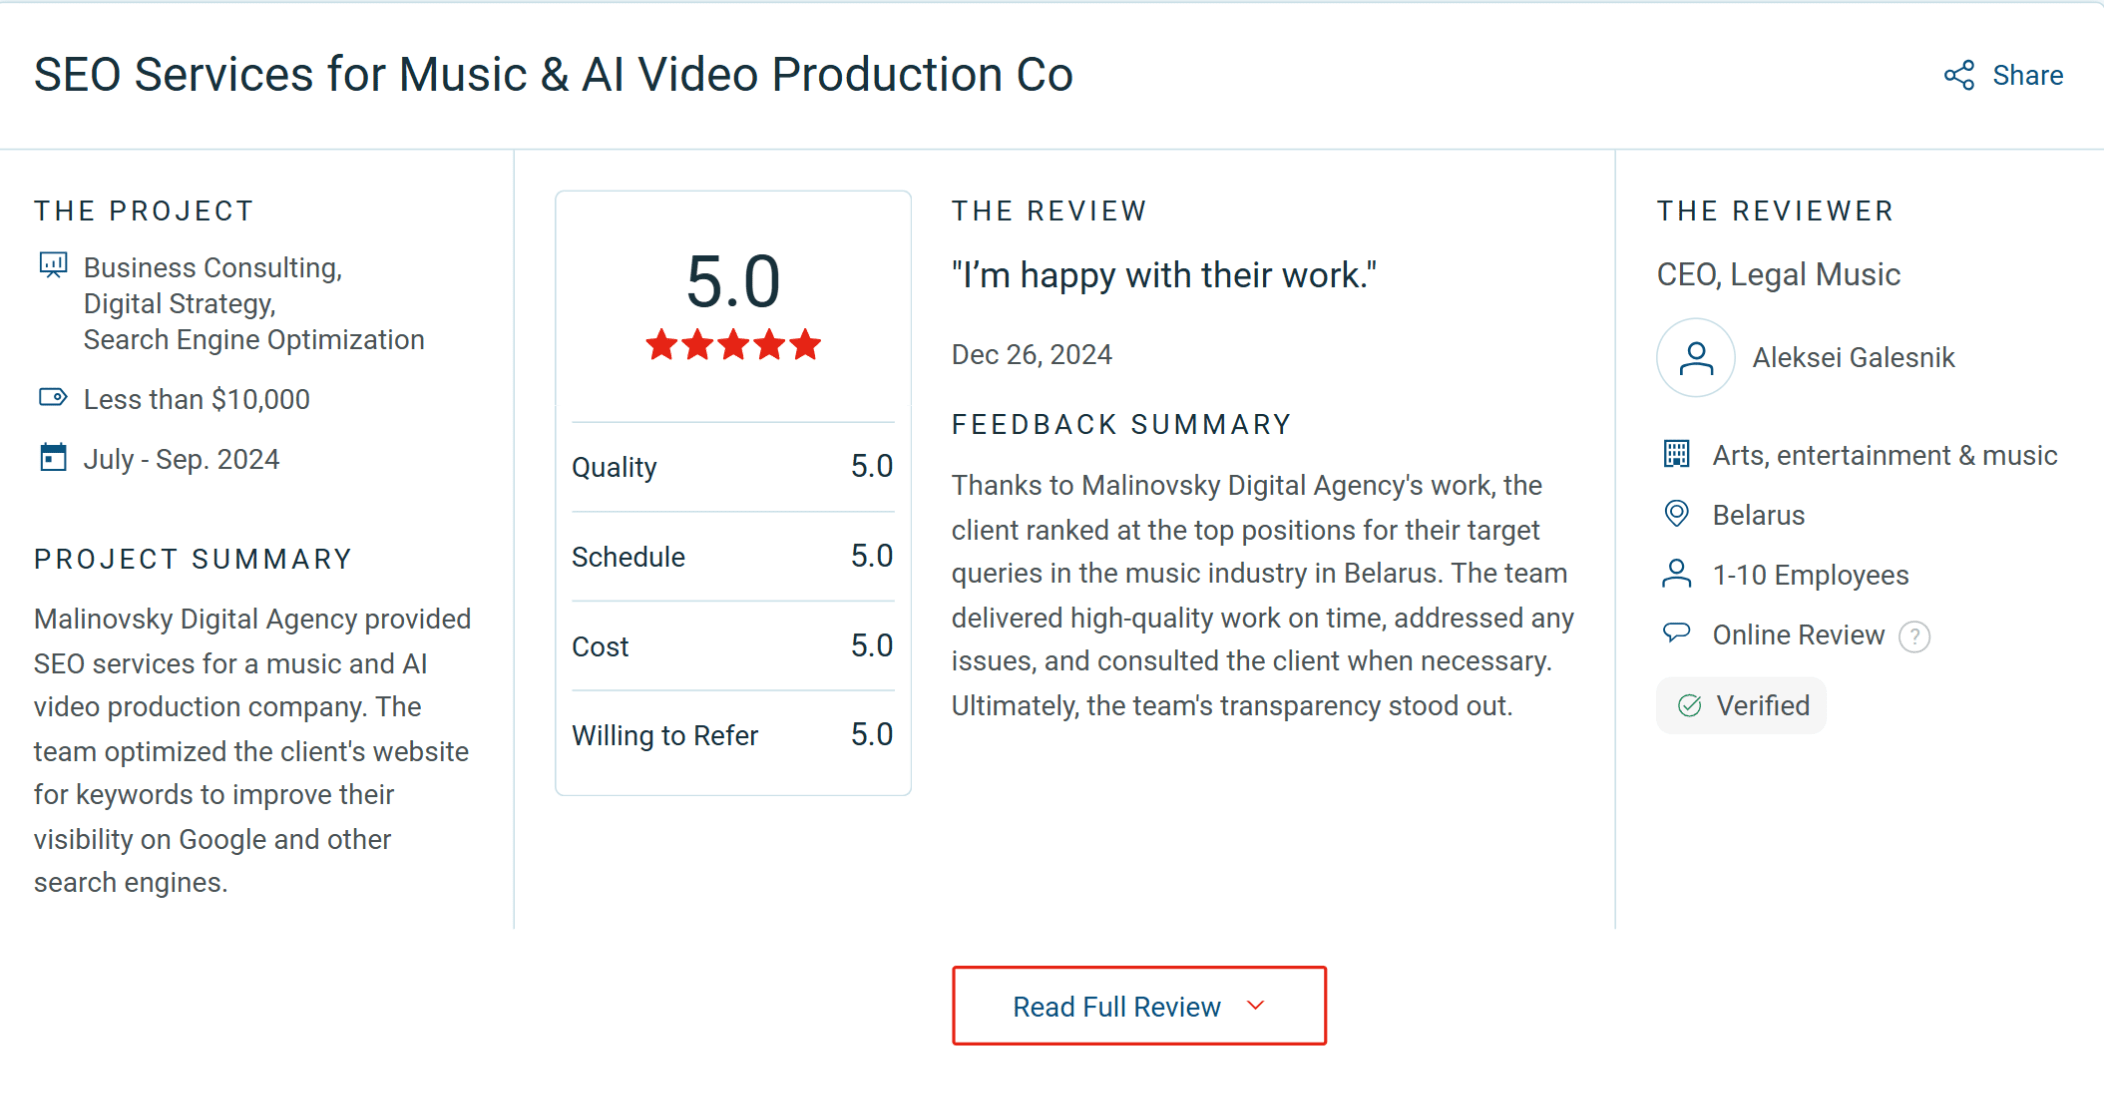Select the reviewer name Aleksei Galesnik
This screenshot has width=2104, height=1104.
click(1853, 357)
